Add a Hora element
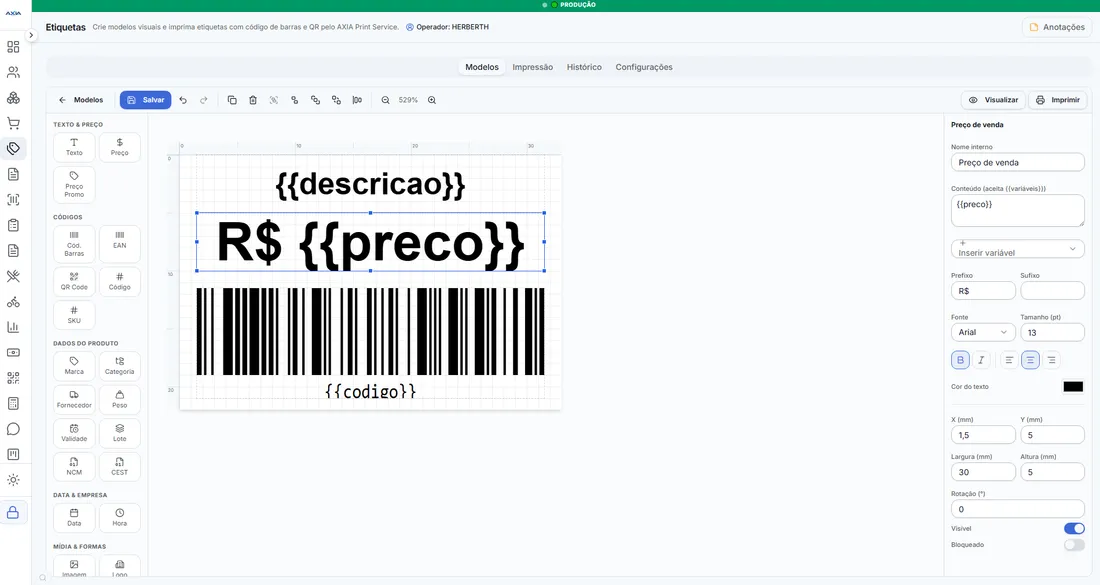 tap(120, 518)
